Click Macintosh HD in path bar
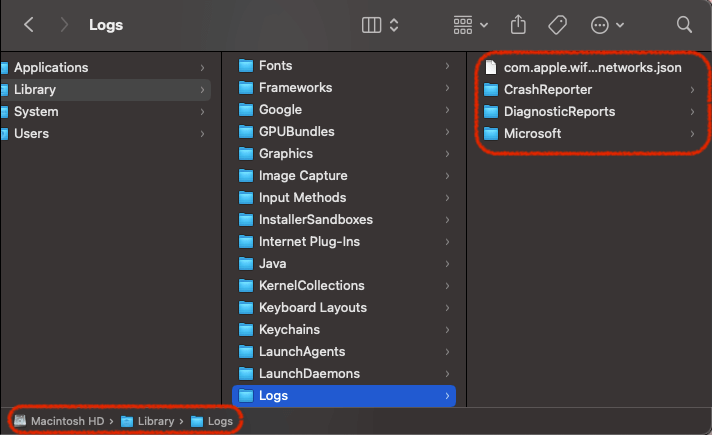This screenshot has height=435, width=712. point(66,421)
